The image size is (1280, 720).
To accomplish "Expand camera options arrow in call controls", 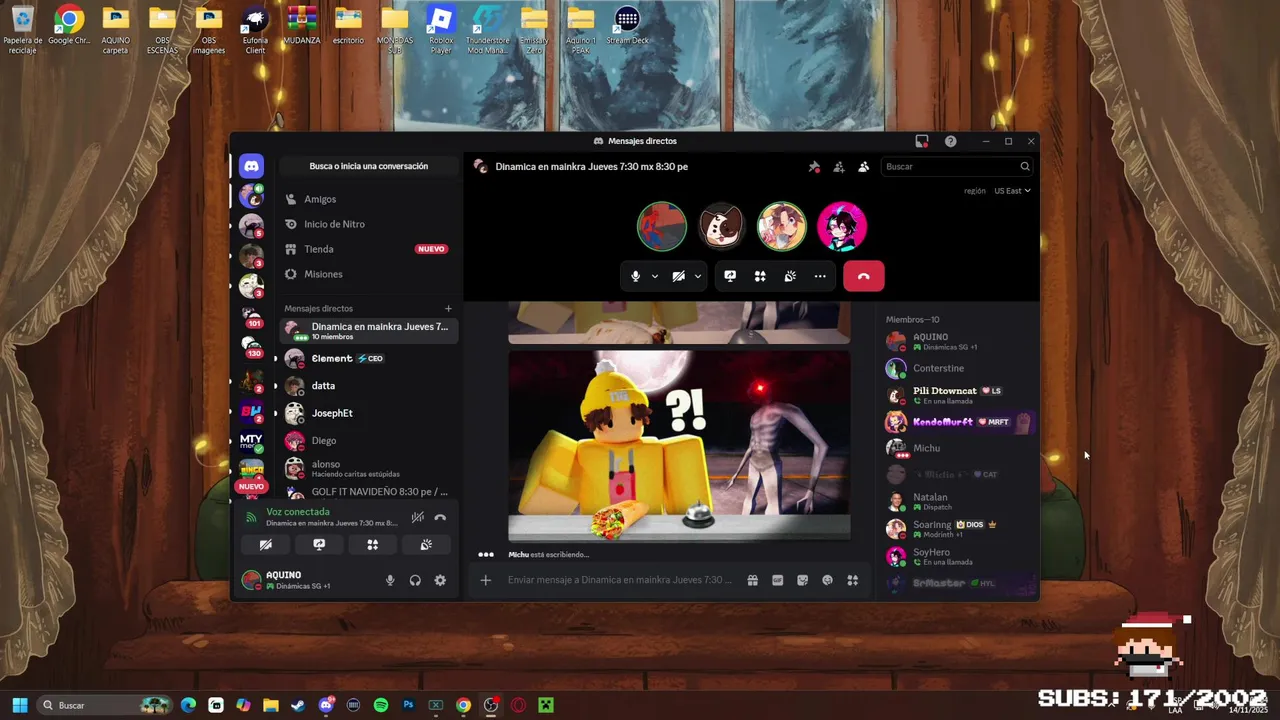I will click(698, 276).
